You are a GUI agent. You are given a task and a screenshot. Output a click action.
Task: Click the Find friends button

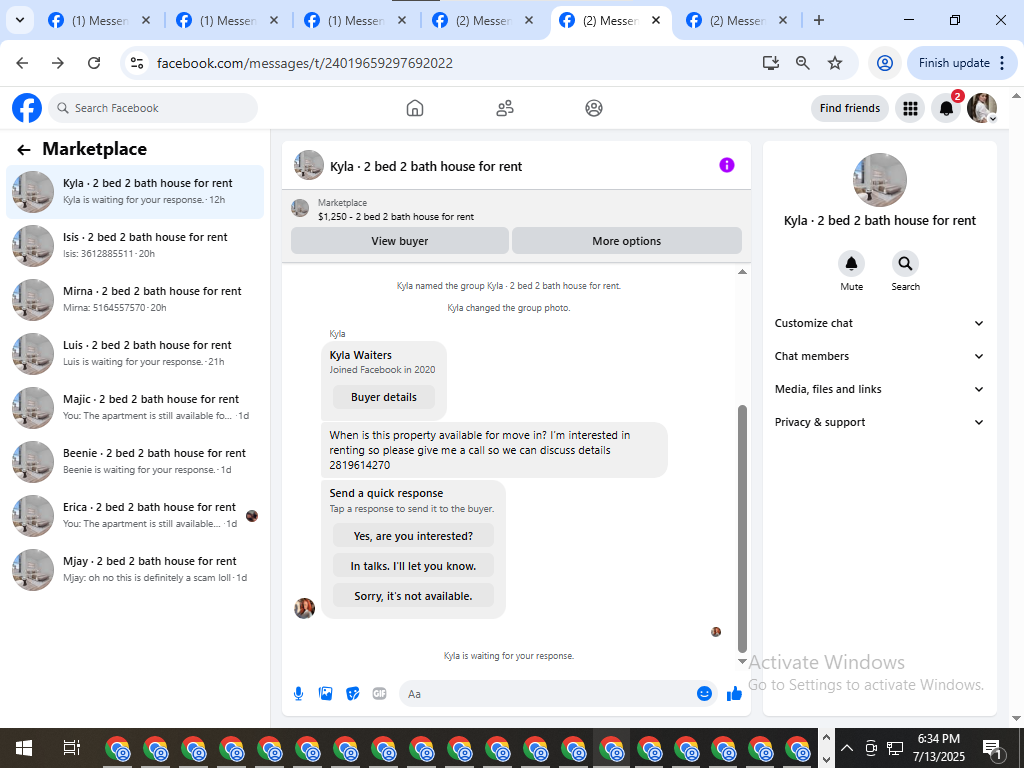tap(850, 108)
